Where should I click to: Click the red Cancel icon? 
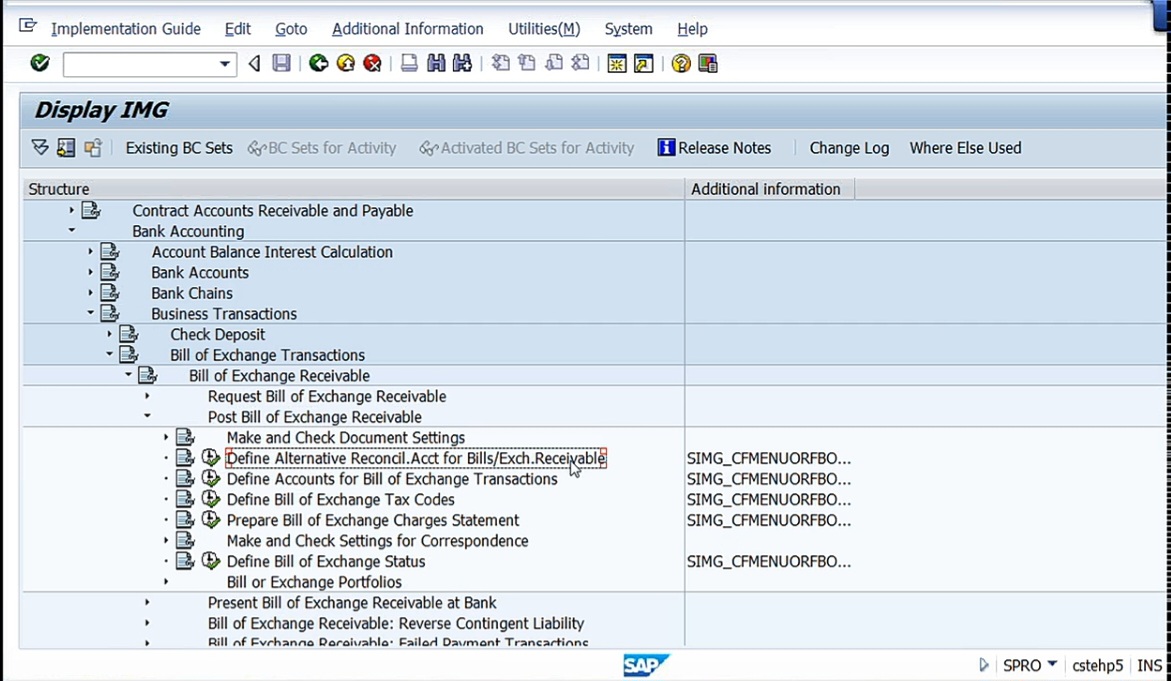click(x=372, y=63)
